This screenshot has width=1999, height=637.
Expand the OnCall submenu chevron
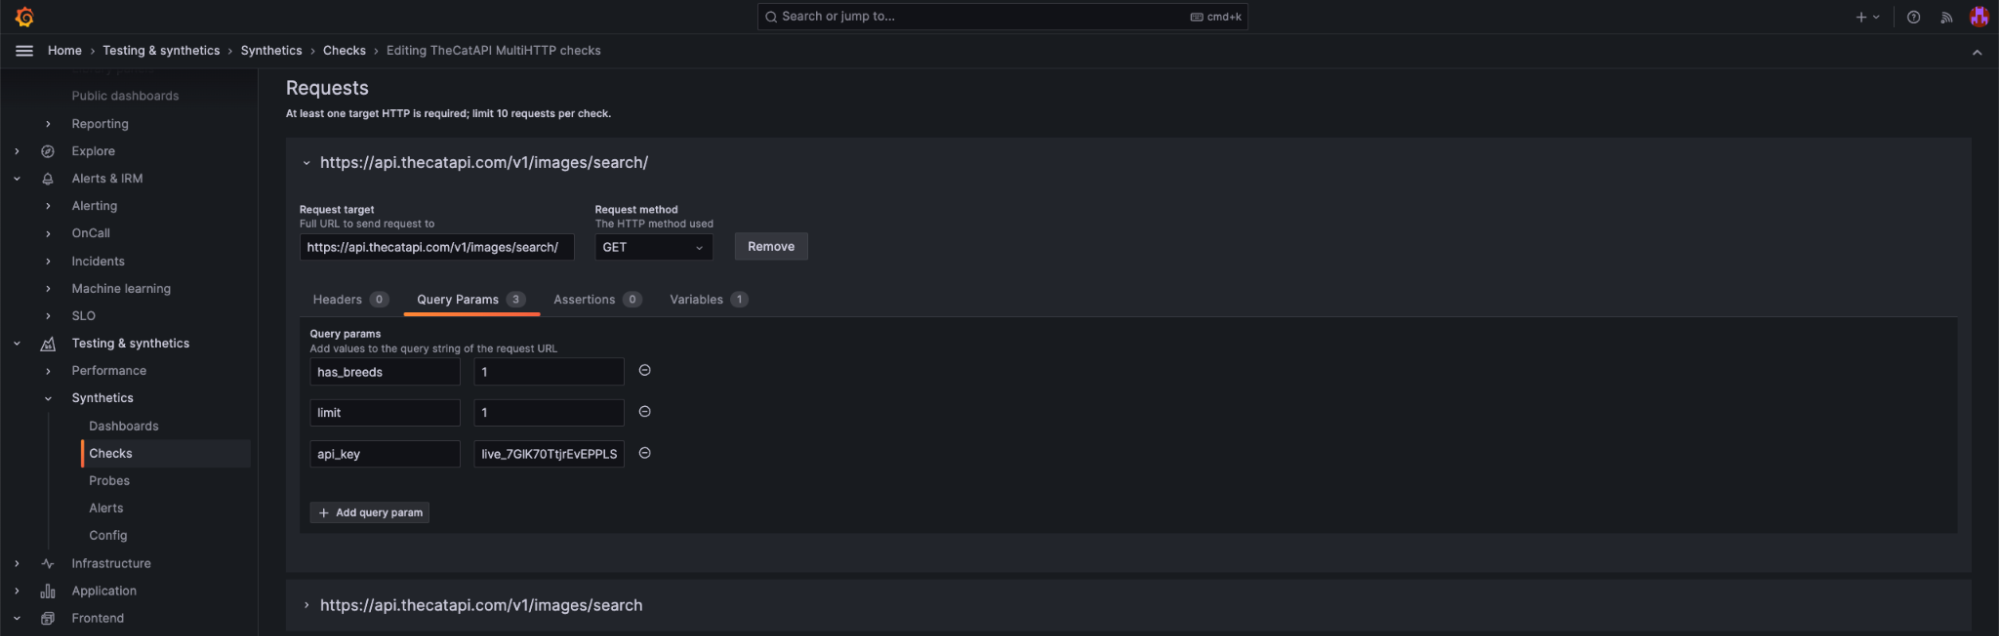(x=47, y=234)
